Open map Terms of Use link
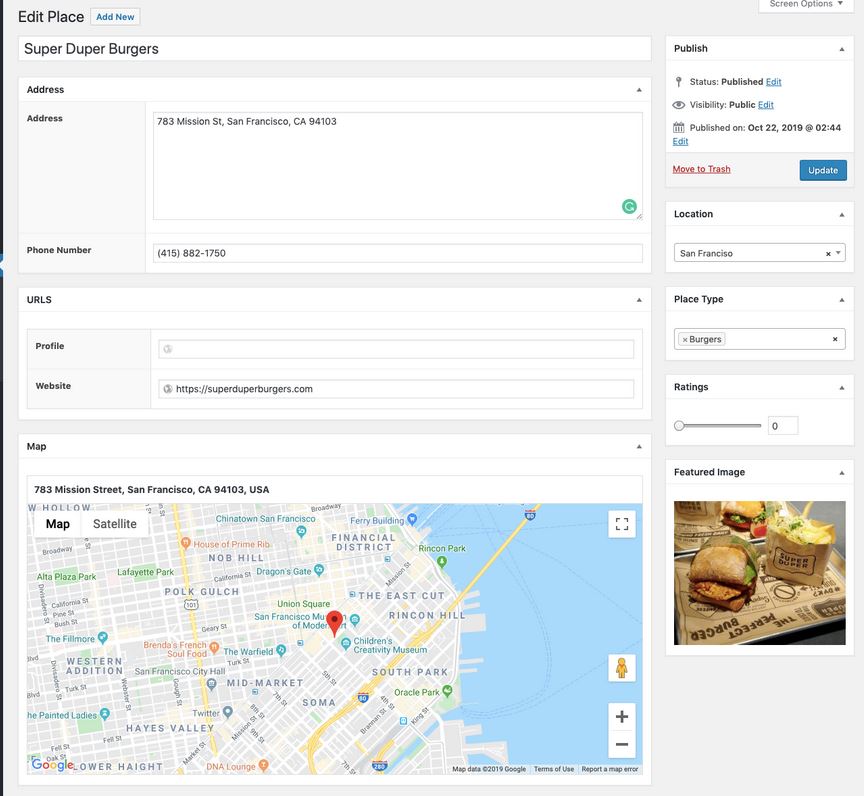The width and height of the screenshot is (864, 796). tap(554, 769)
